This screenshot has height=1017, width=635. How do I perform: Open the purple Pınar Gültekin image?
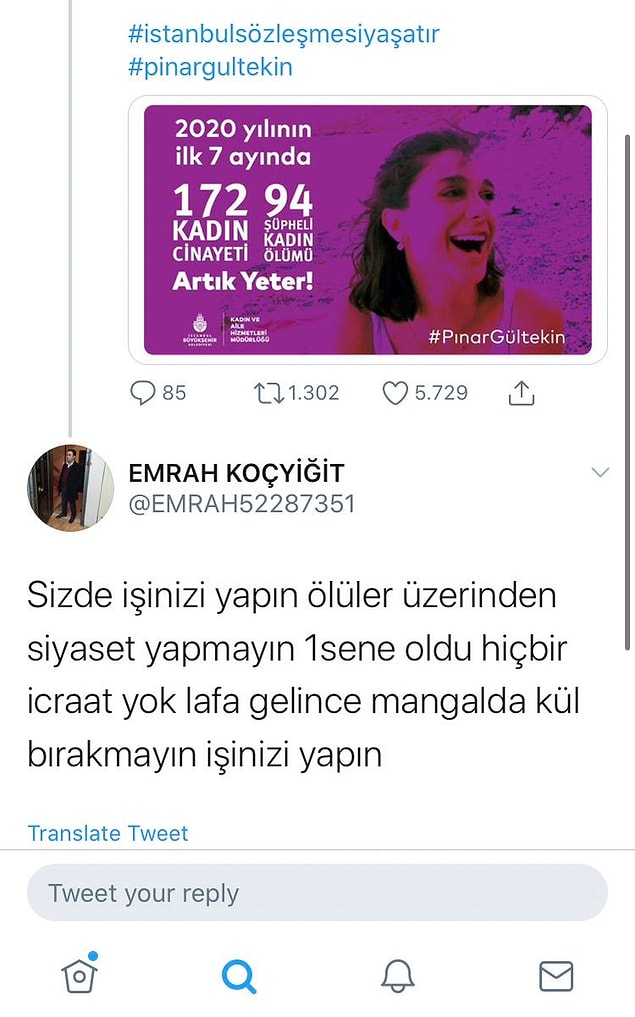pos(368,230)
